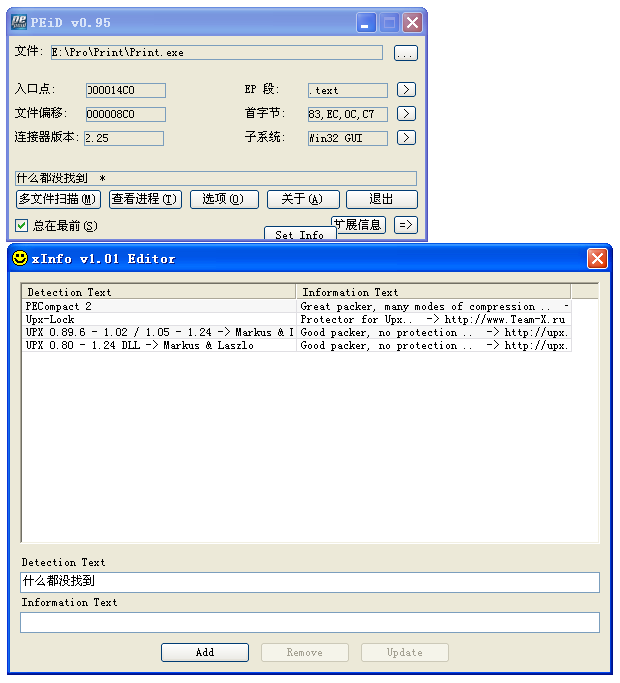Click info cell 'Great packer, many modes of compression'
Screen dimensions: 620x683
pos(434,306)
